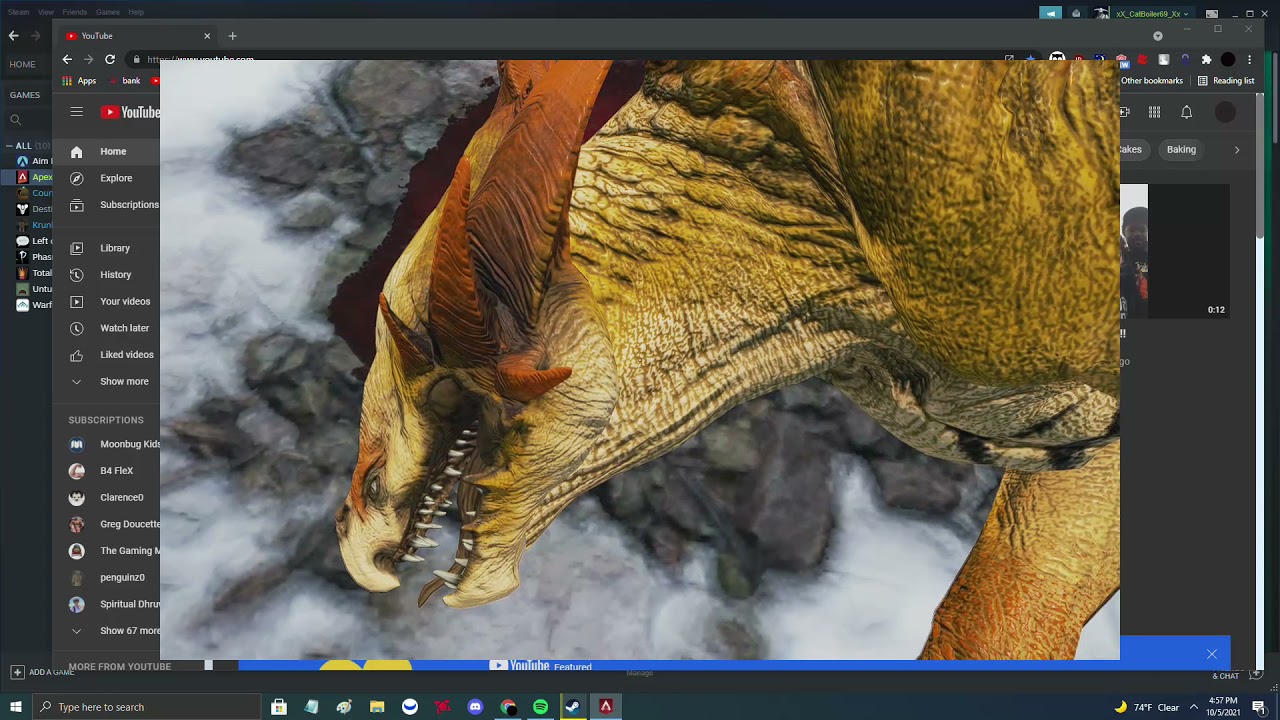Open Discord from the taskbar

[x=475, y=707]
